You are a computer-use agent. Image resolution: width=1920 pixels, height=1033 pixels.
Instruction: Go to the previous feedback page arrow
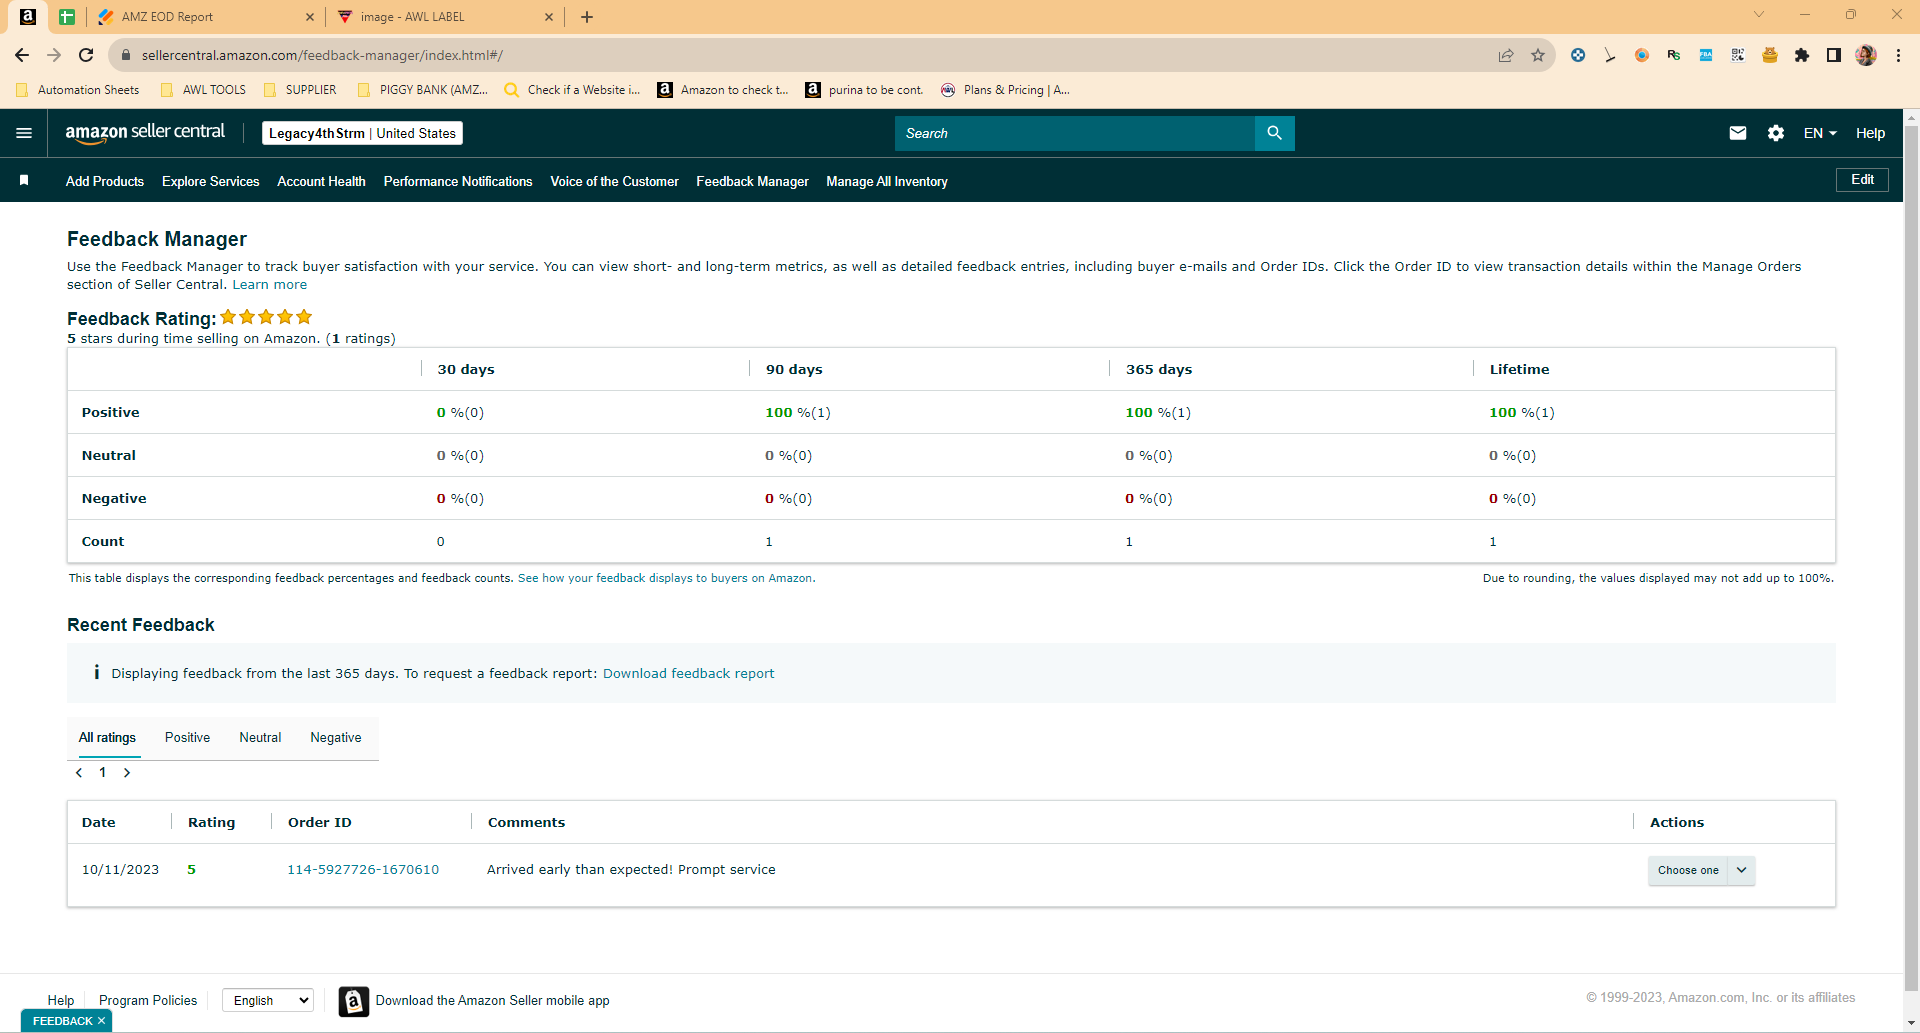coord(79,773)
